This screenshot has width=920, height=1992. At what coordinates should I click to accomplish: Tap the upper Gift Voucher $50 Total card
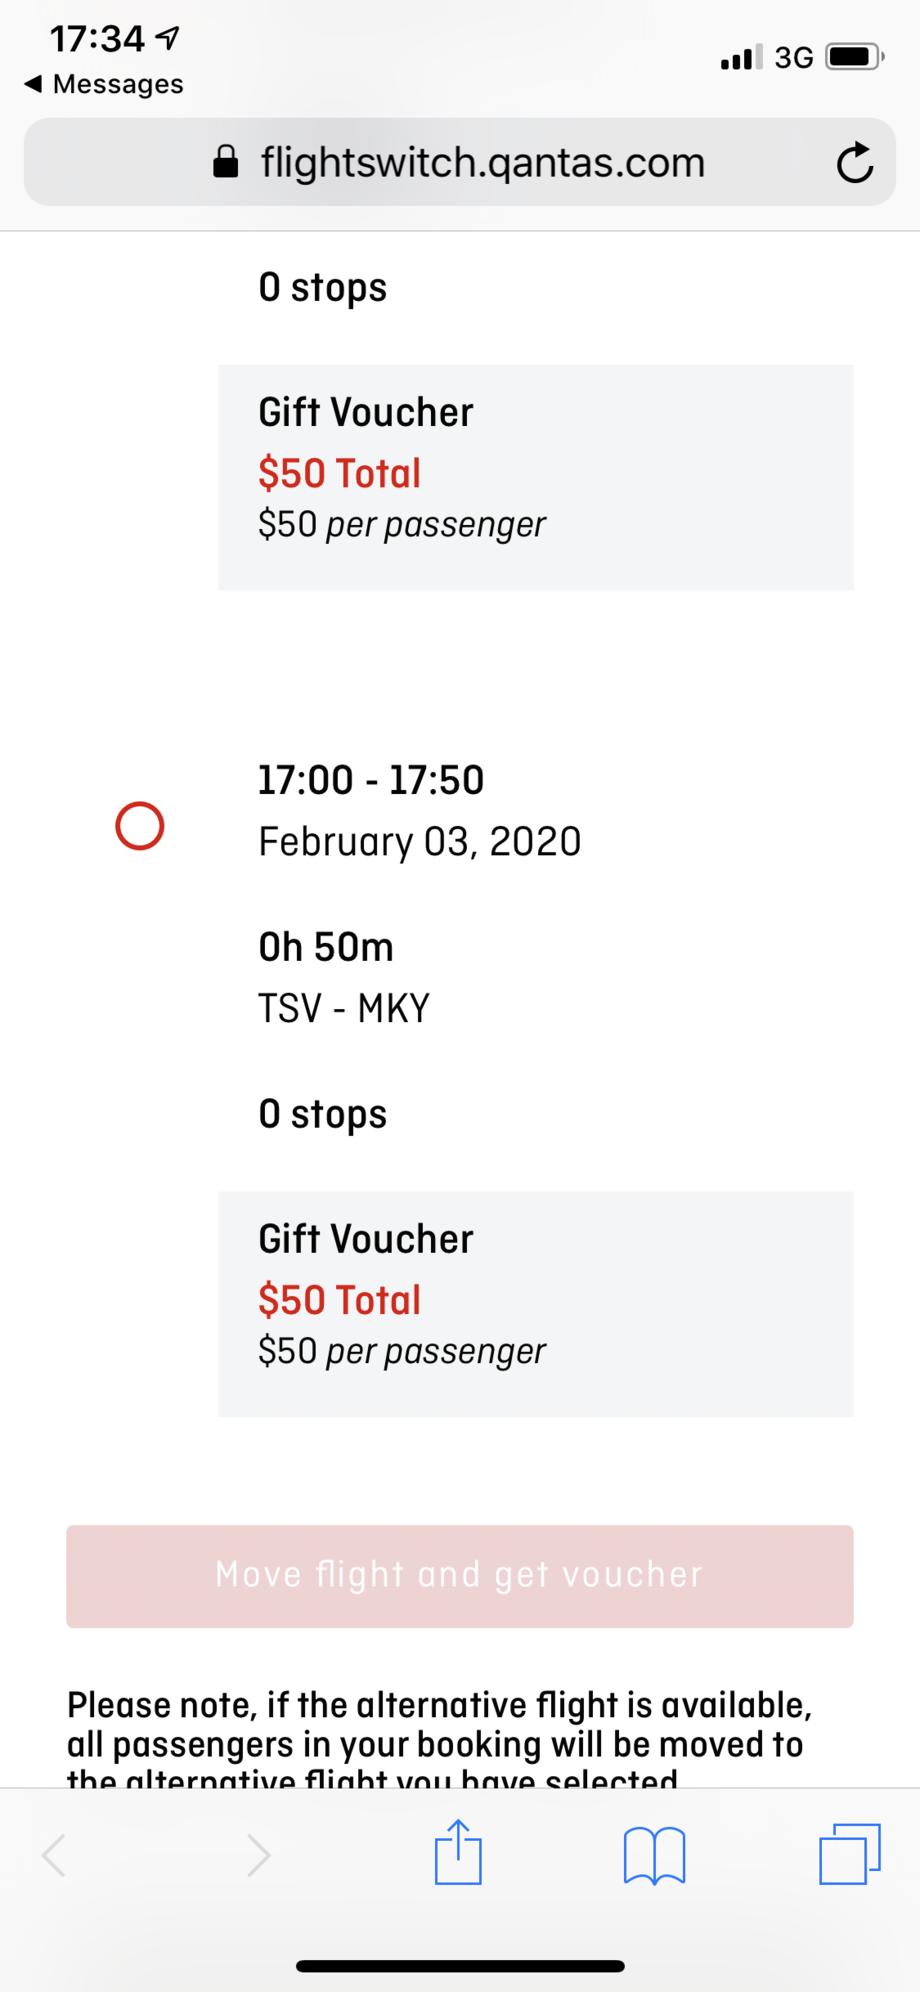(x=535, y=477)
